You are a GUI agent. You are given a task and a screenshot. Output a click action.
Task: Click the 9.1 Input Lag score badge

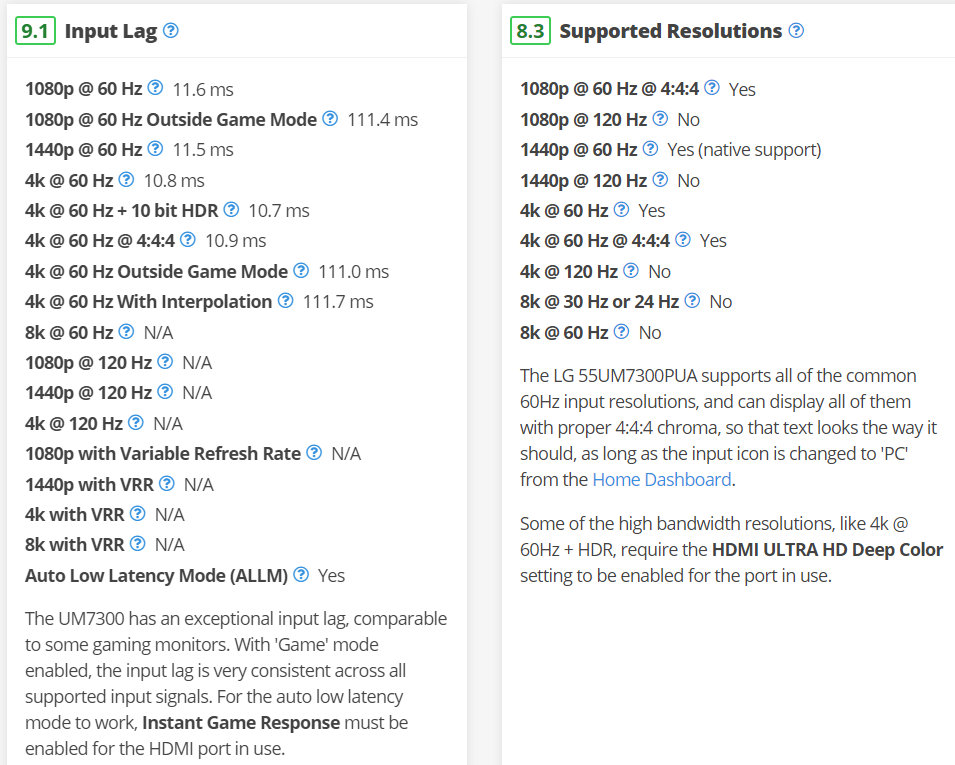tap(34, 31)
